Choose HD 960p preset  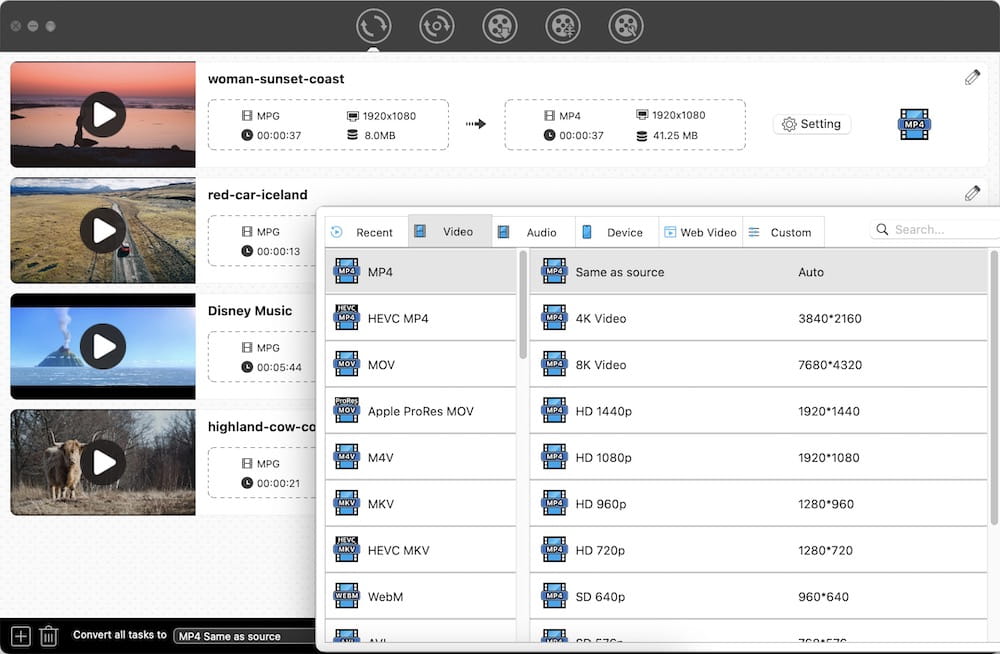point(758,504)
